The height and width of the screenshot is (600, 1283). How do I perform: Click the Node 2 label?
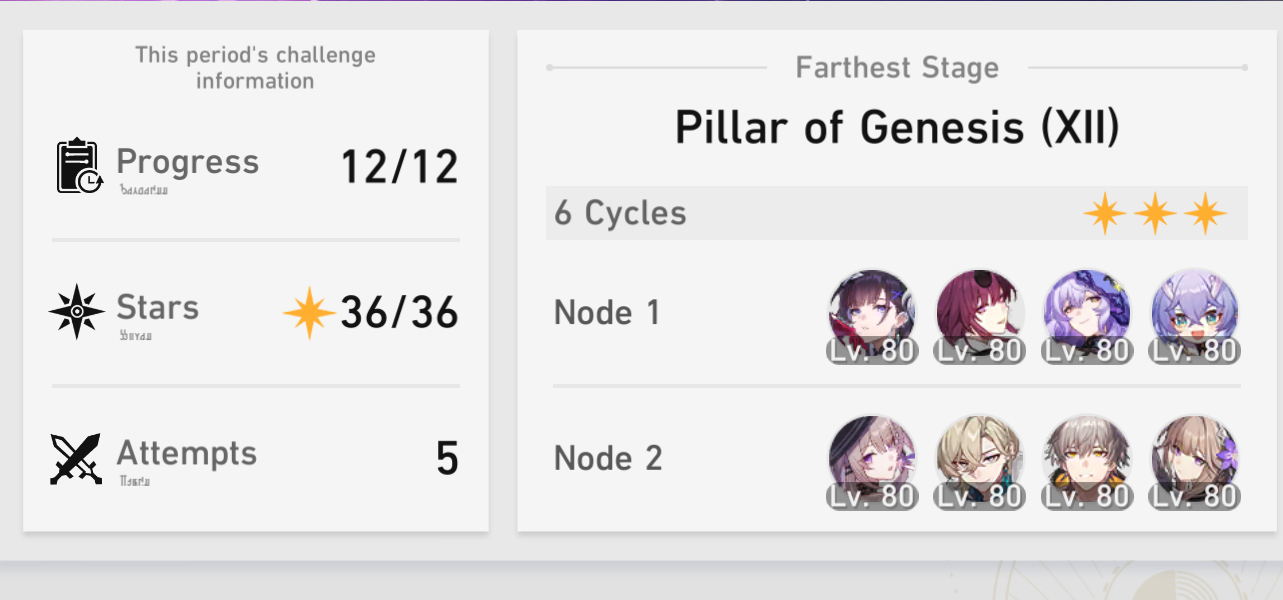pos(608,459)
